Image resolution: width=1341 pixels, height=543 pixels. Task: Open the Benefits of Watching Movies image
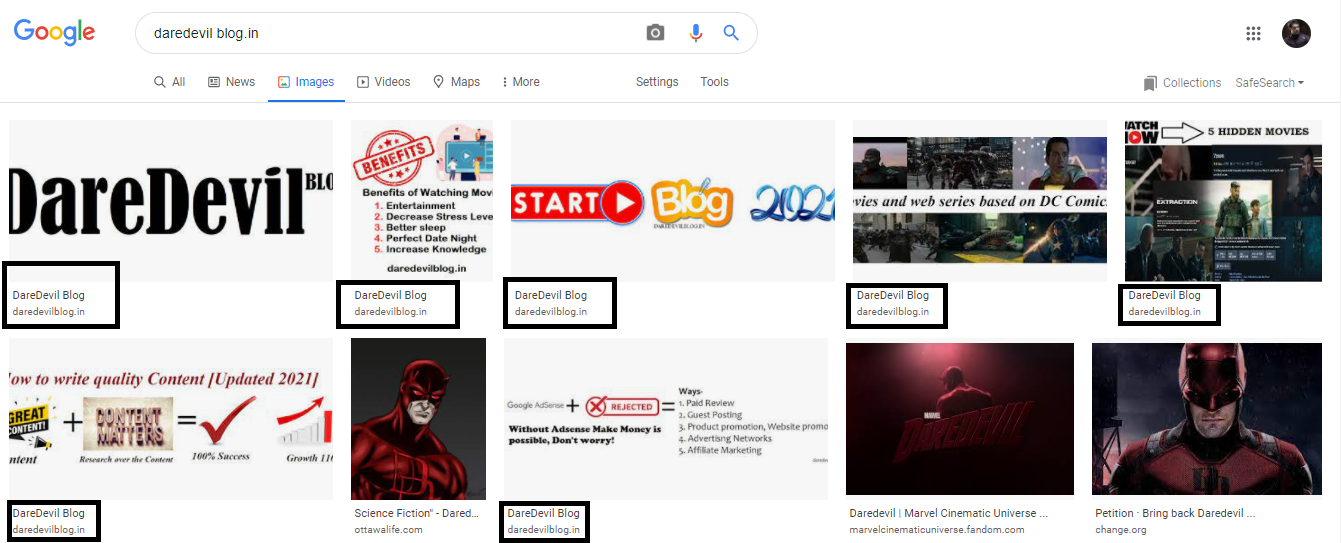coord(422,200)
